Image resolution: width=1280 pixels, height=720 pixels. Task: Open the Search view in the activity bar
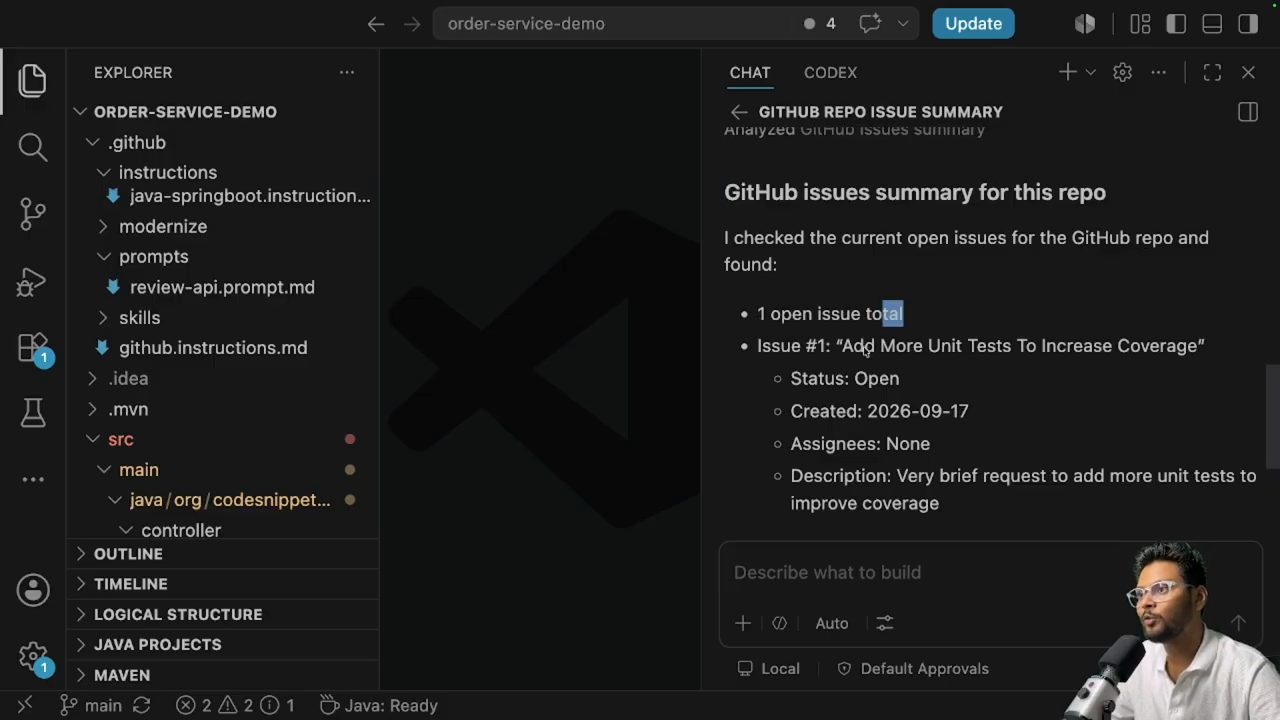click(x=33, y=148)
